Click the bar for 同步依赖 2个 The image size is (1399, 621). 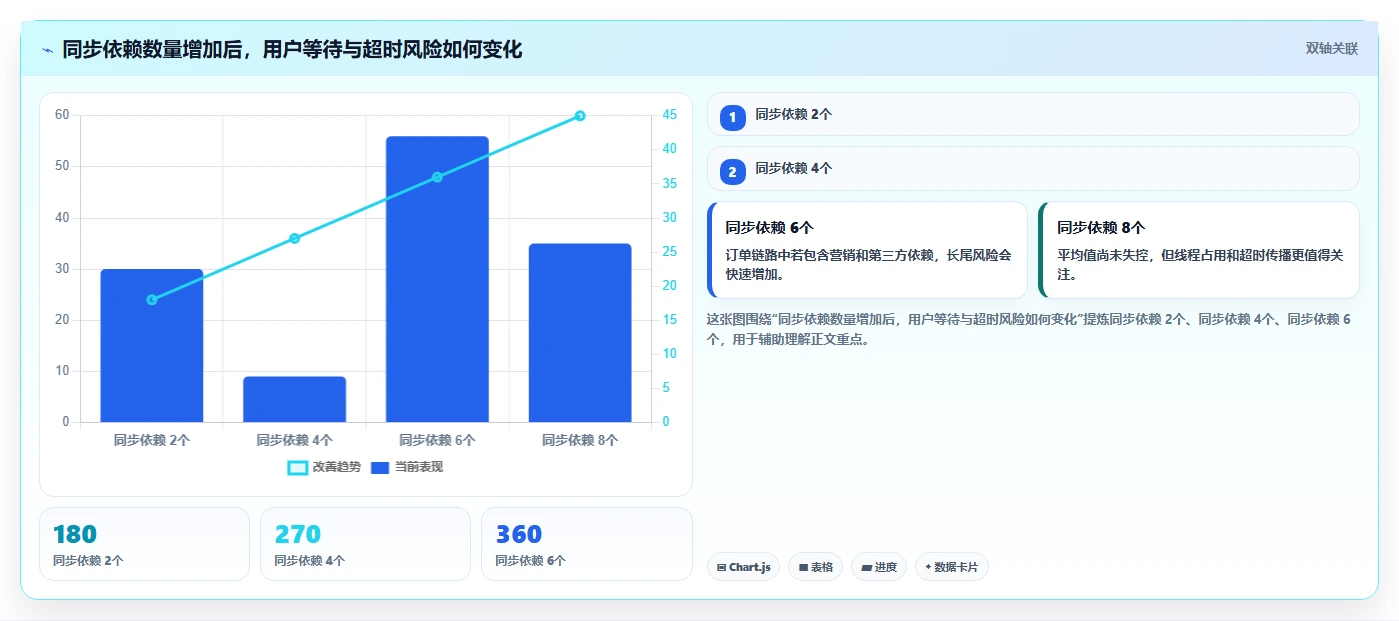(151, 345)
